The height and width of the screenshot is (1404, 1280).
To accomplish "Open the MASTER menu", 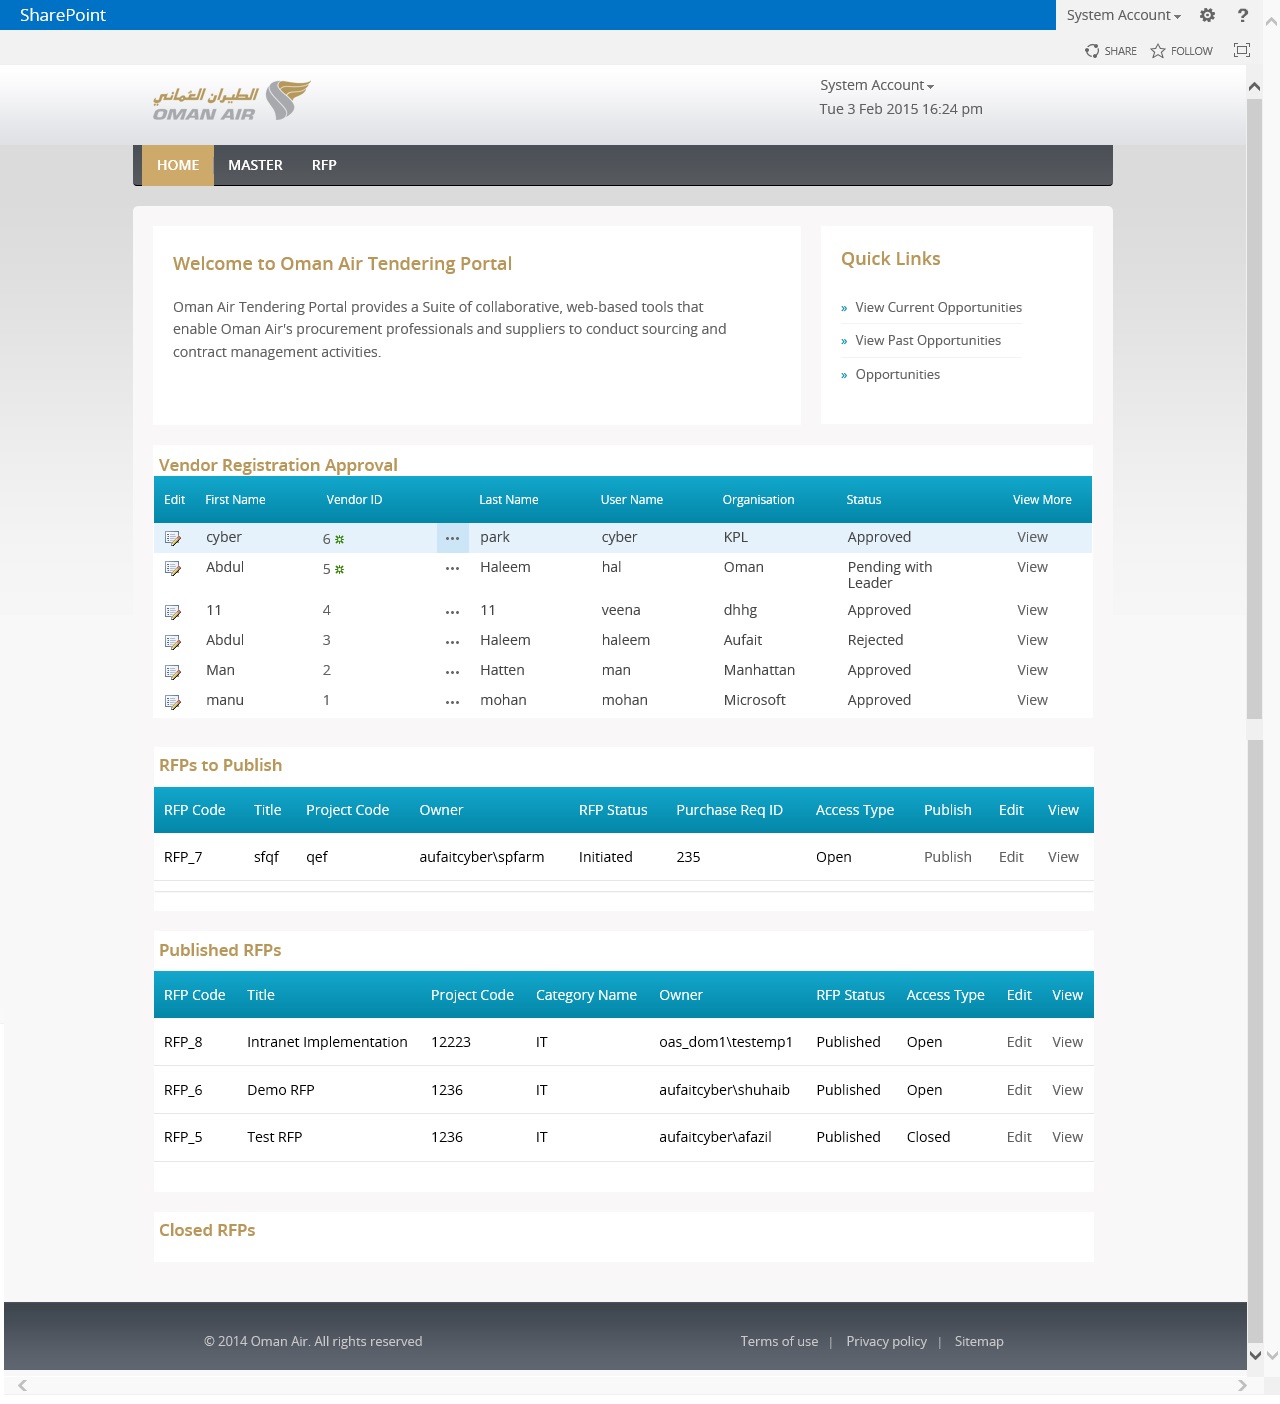I will (x=255, y=165).
